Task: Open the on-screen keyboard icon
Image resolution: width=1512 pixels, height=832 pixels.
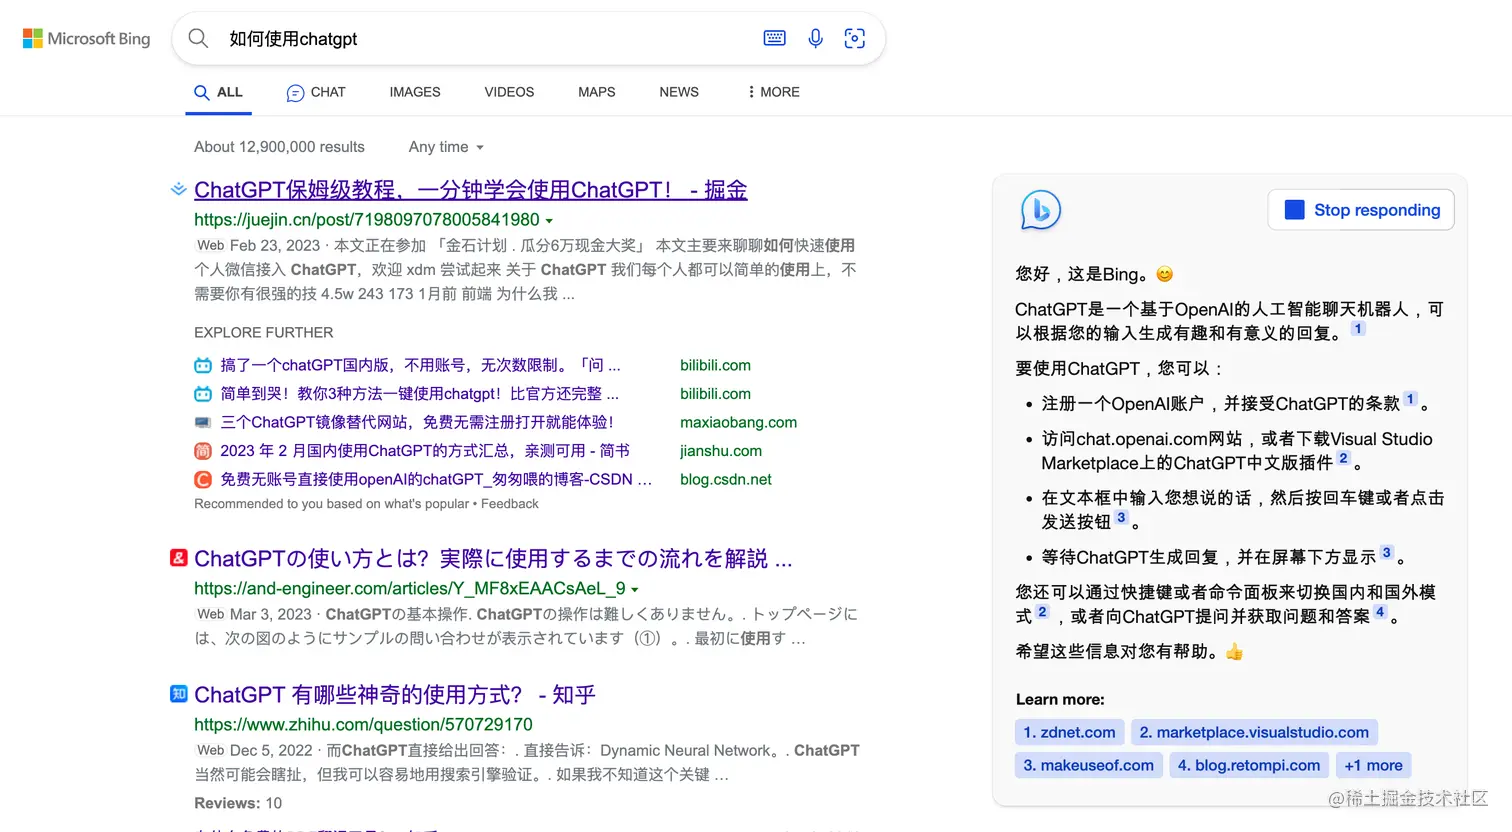Action: click(775, 38)
